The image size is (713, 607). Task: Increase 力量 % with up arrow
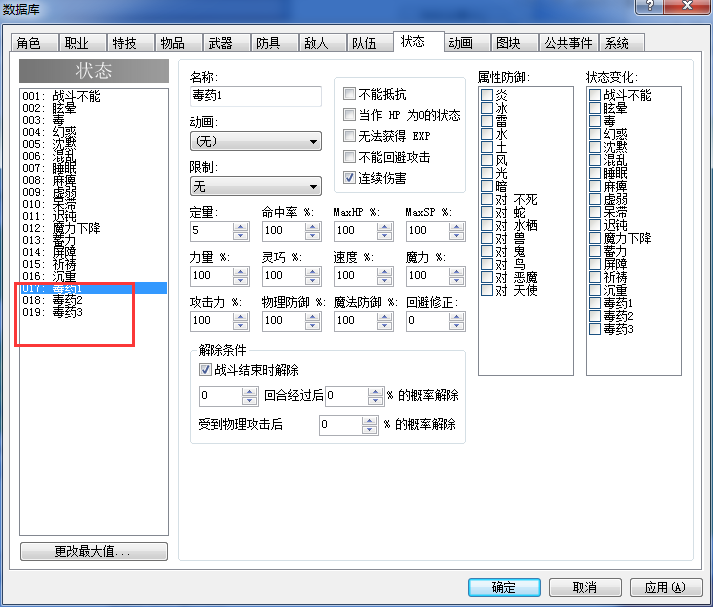coord(240,271)
